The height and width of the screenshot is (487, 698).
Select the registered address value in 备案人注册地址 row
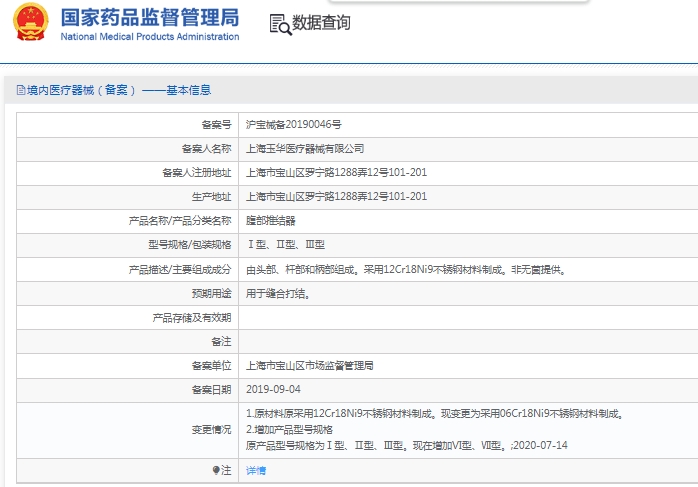click(337, 172)
